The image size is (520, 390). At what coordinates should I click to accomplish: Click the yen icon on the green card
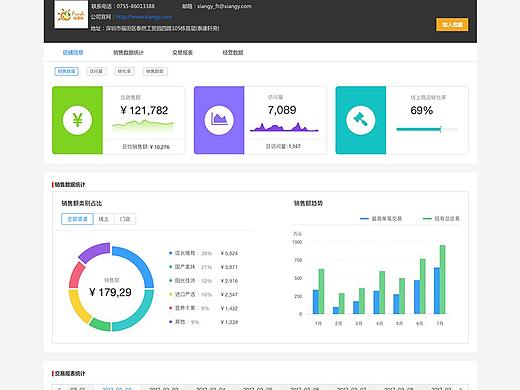click(x=77, y=120)
